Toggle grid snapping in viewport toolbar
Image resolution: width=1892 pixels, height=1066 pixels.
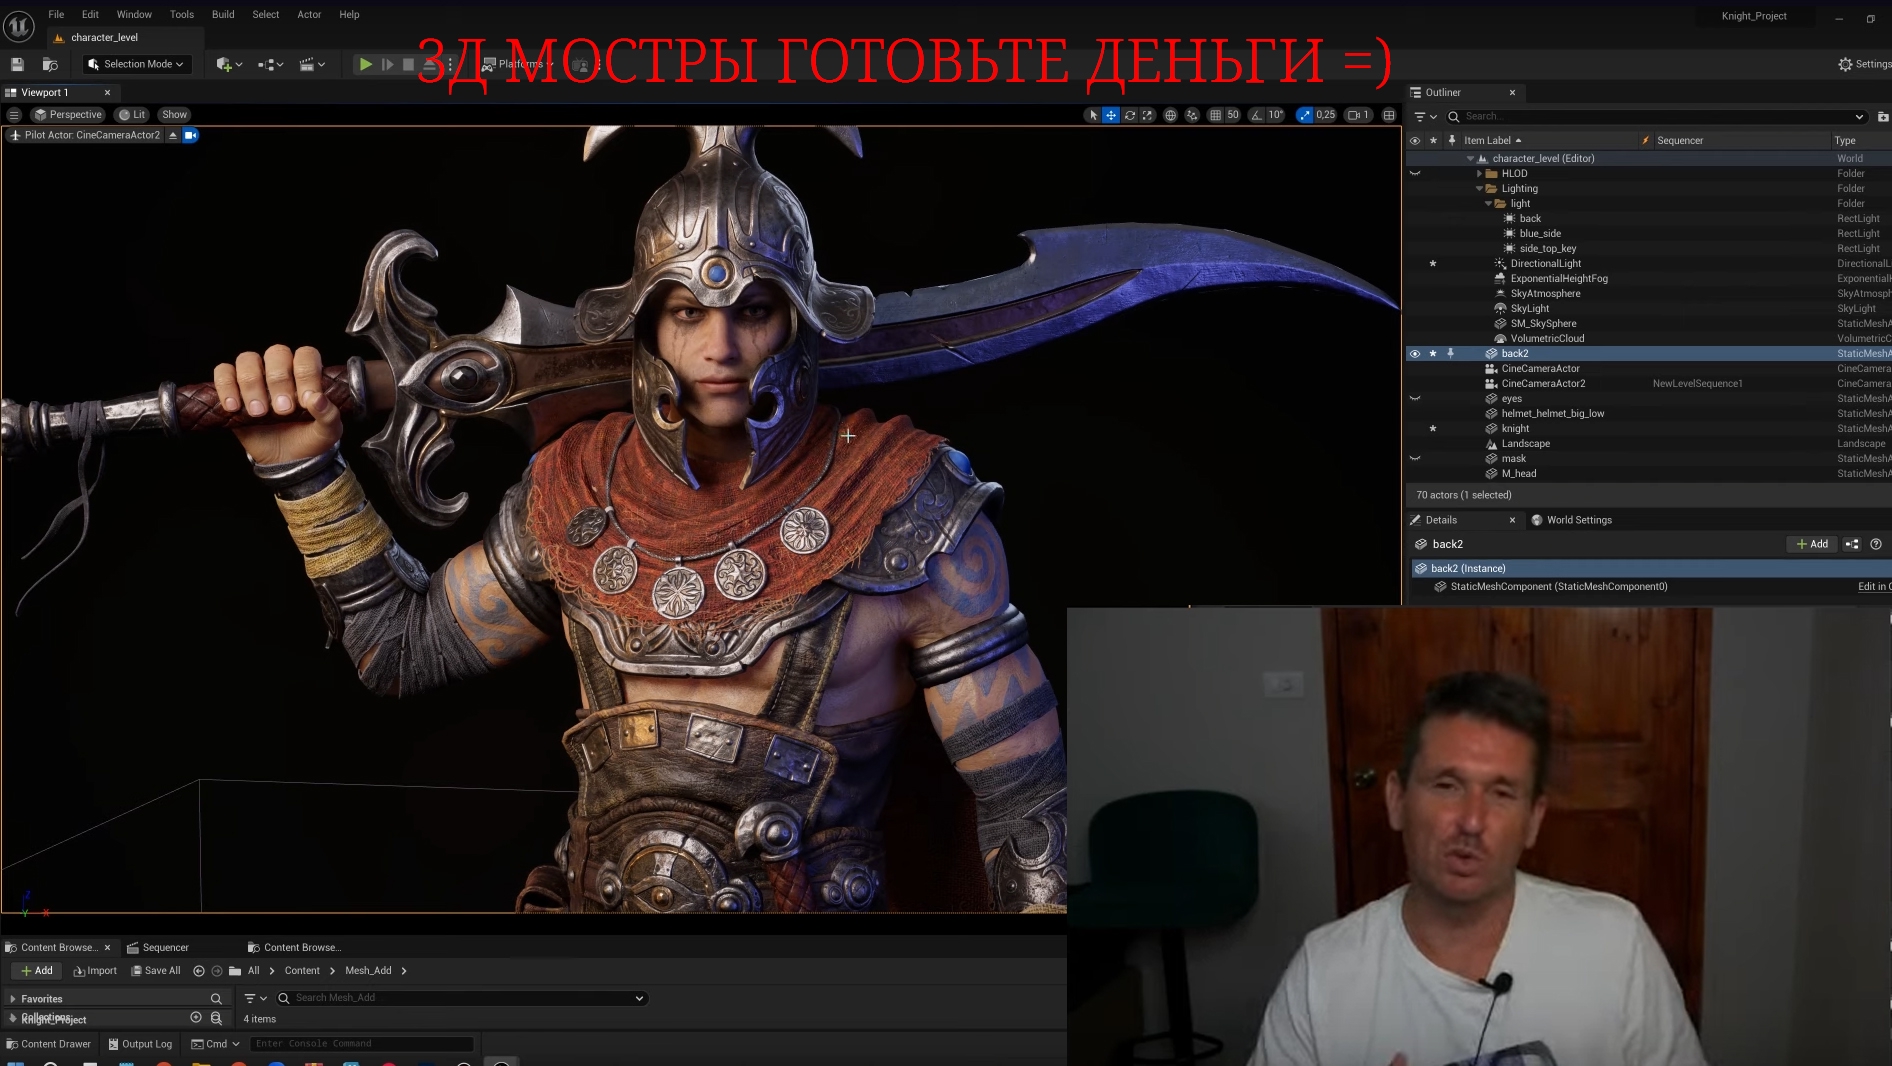click(x=1215, y=115)
